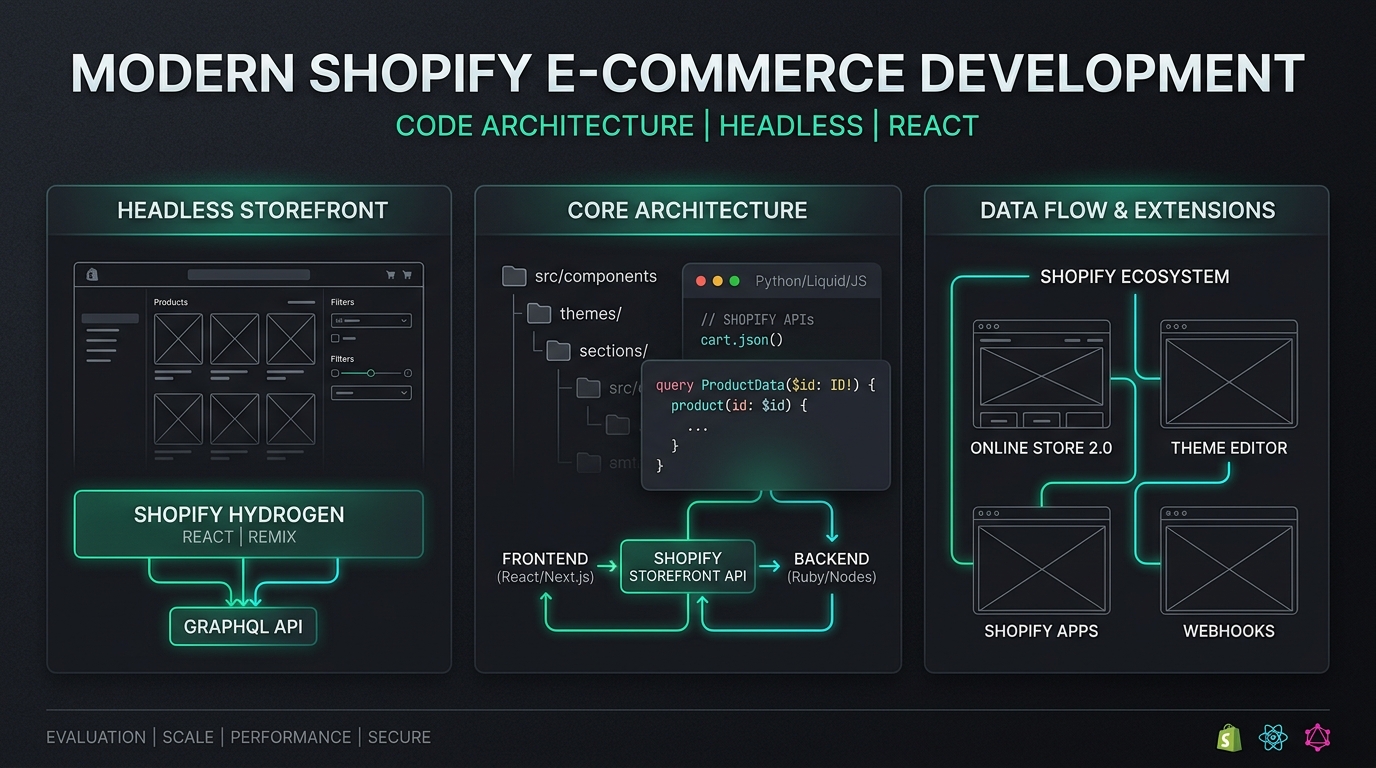Click EVALUATION in the footer
Viewport: 1376px width, 768px height.
pos(96,737)
